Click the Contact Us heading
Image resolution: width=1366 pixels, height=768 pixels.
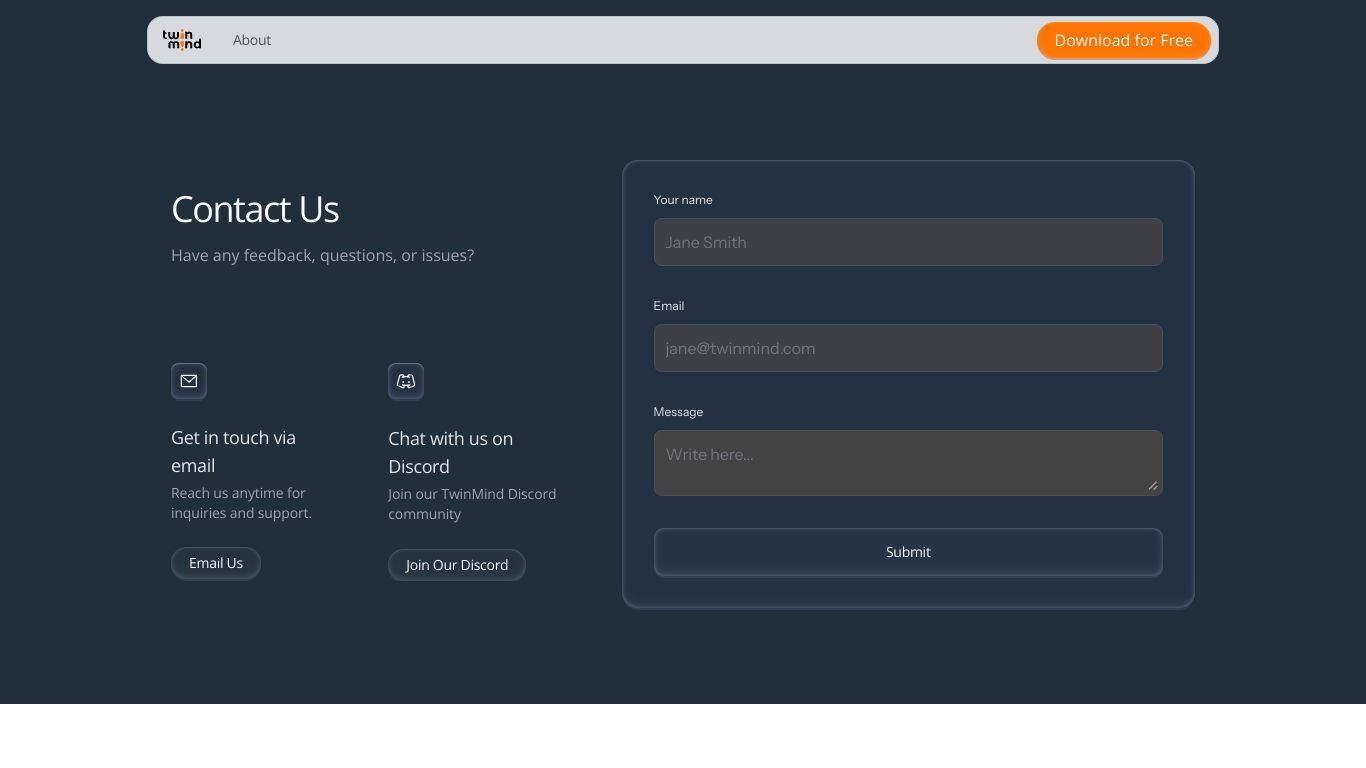point(255,209)
